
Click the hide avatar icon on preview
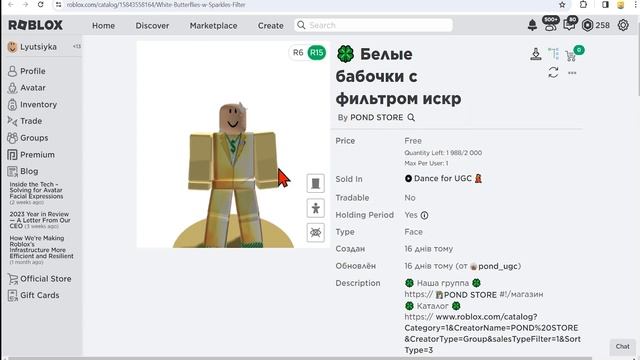point(316,233)
